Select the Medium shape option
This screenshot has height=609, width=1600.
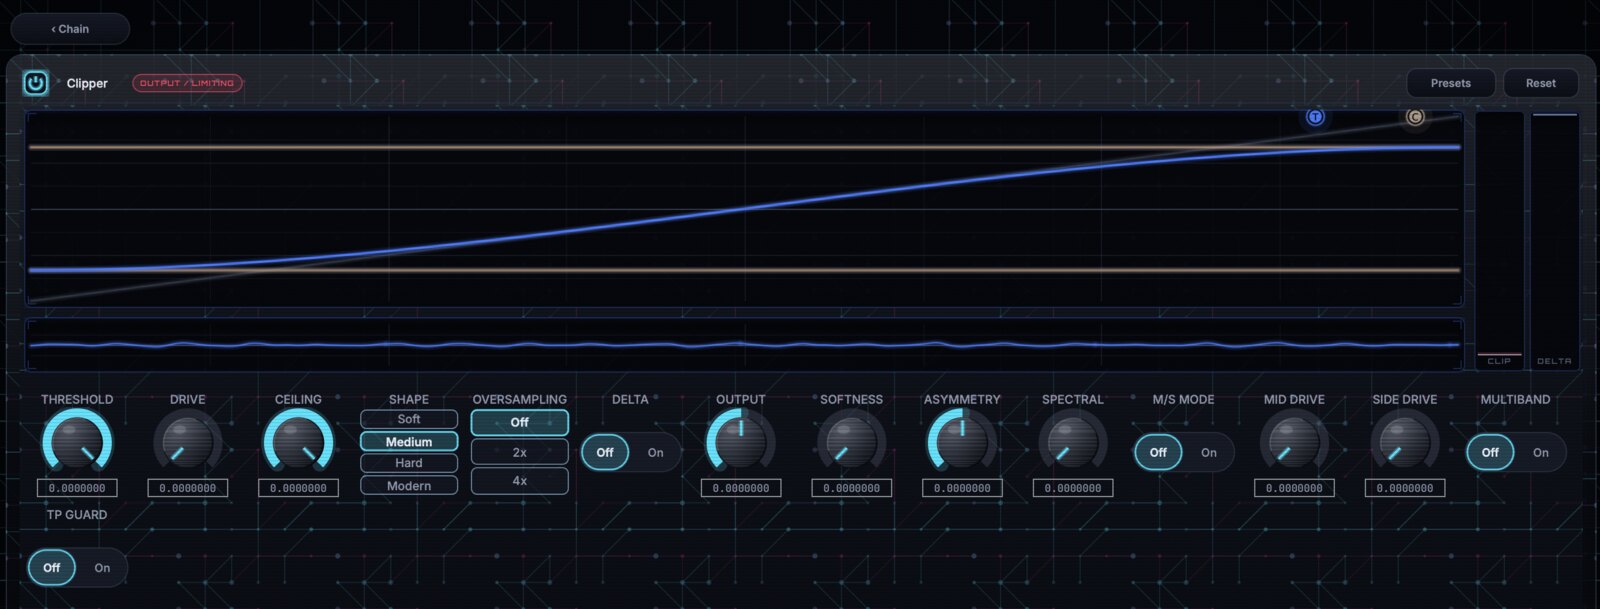tap(409, 441)
